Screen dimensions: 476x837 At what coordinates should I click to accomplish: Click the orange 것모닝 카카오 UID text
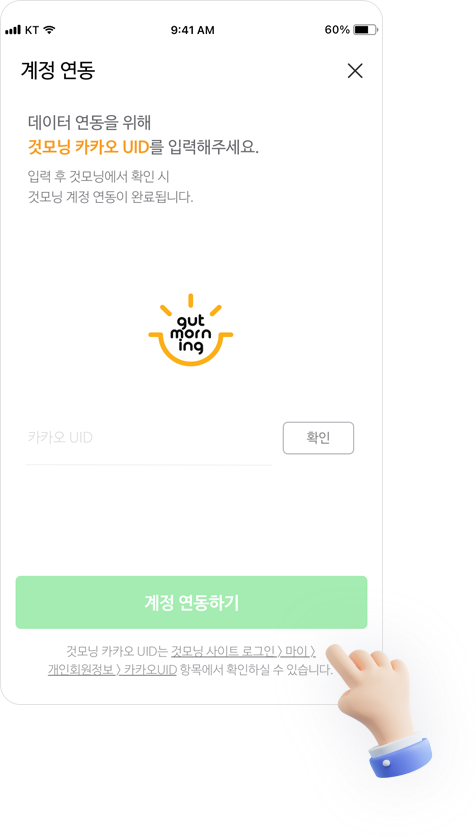tap(88, 147)
